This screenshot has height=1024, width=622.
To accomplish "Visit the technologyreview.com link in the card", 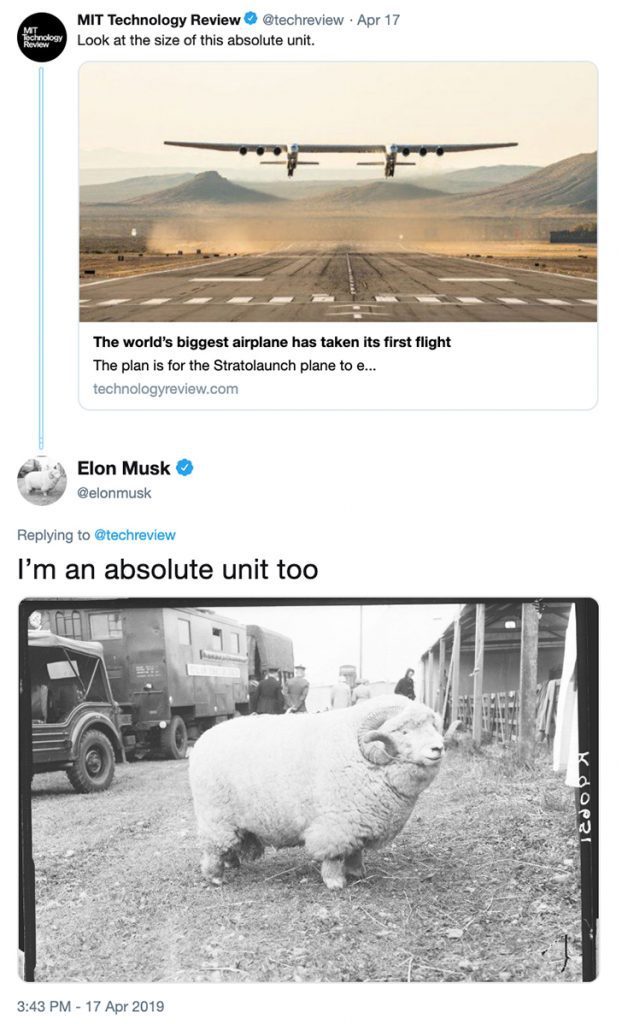I will point(166,389).
